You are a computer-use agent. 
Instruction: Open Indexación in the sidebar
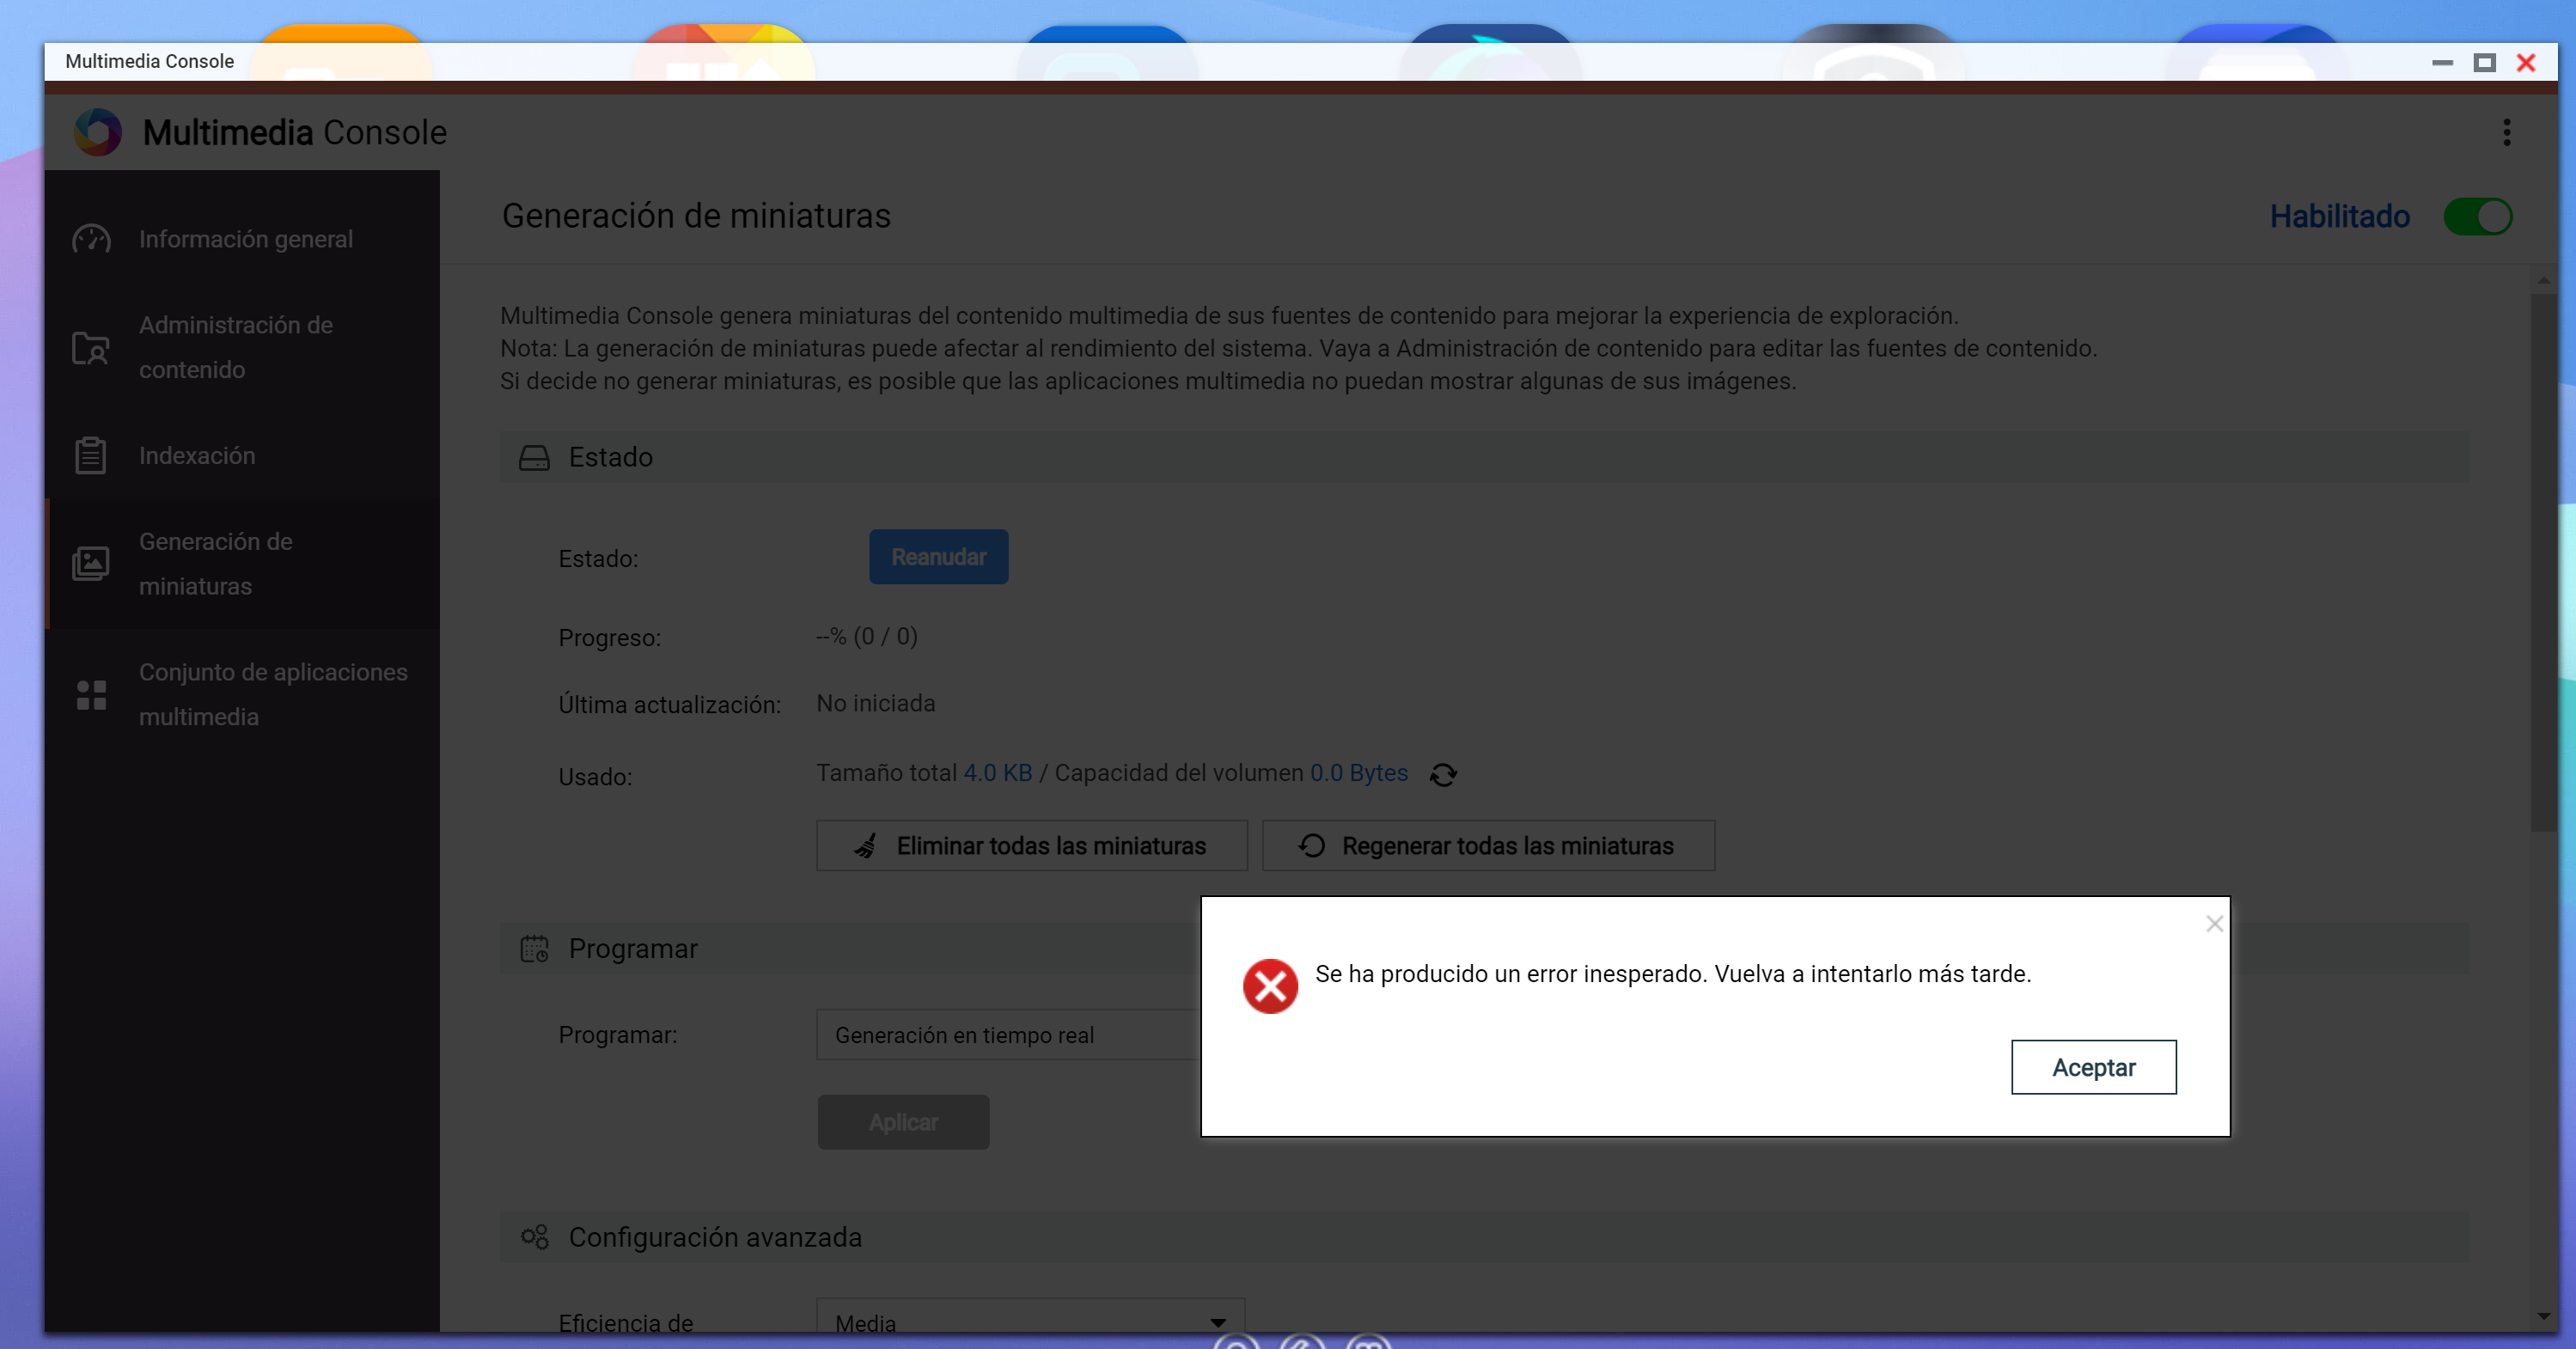click(x=197, y=456)
